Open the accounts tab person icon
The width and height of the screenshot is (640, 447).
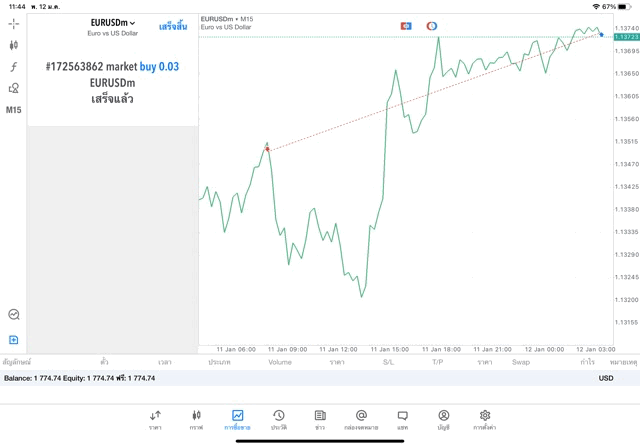[444, 420]
